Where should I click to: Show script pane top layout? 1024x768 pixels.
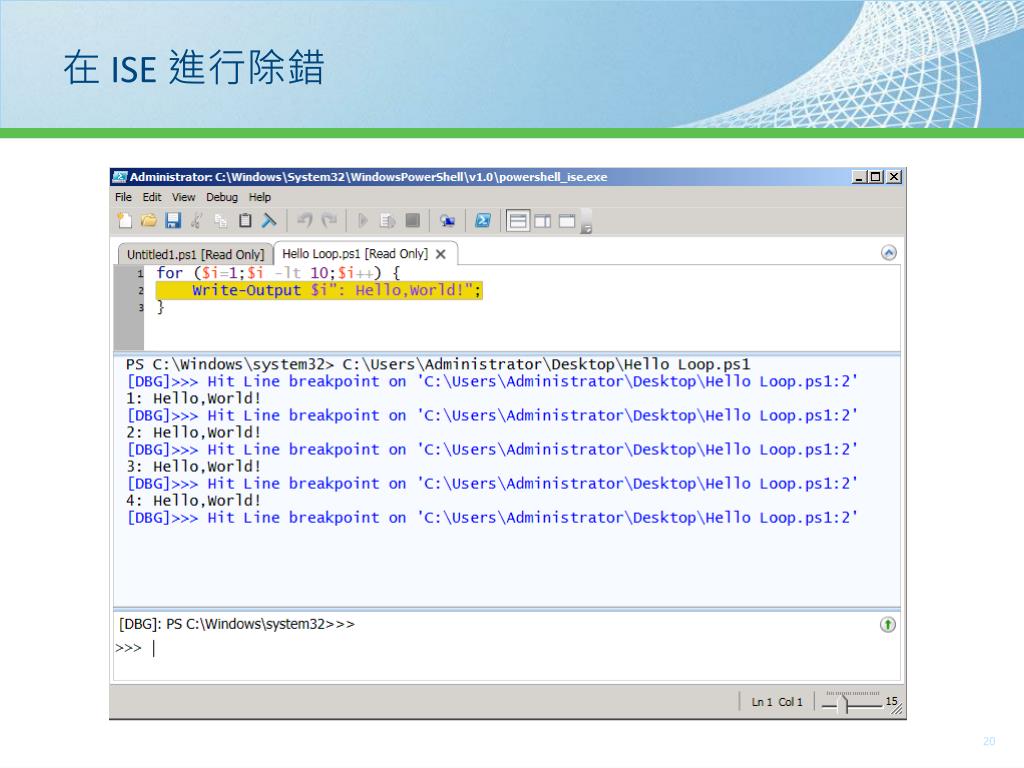pyautogui.click(x=518, y=221)
